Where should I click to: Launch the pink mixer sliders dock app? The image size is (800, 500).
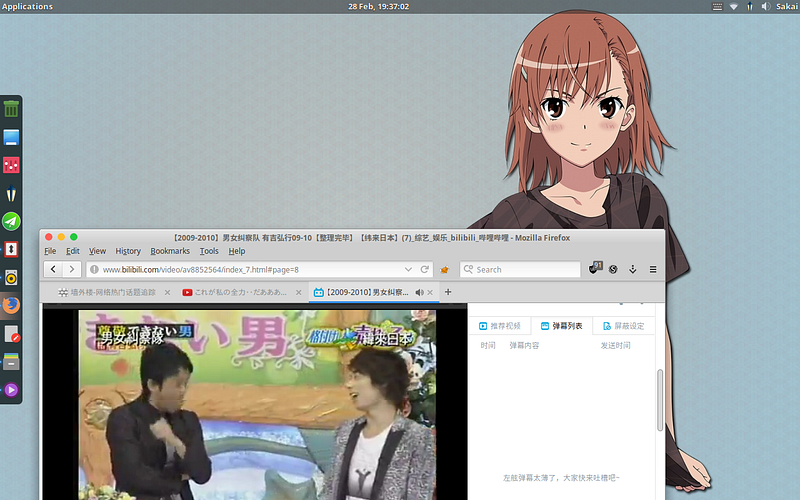11,165
